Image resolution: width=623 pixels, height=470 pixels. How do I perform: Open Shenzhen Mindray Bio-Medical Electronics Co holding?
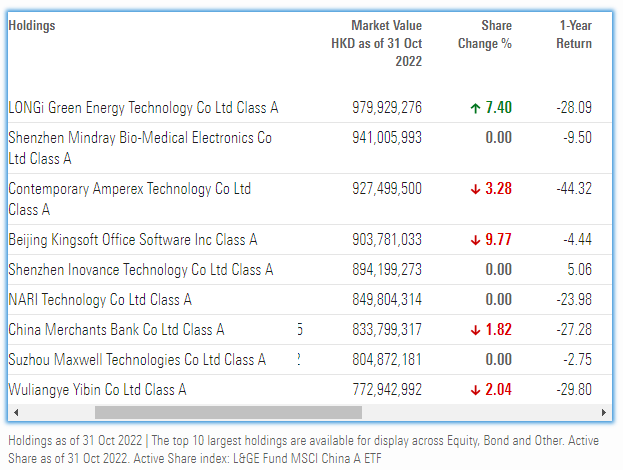click(140, 148)
